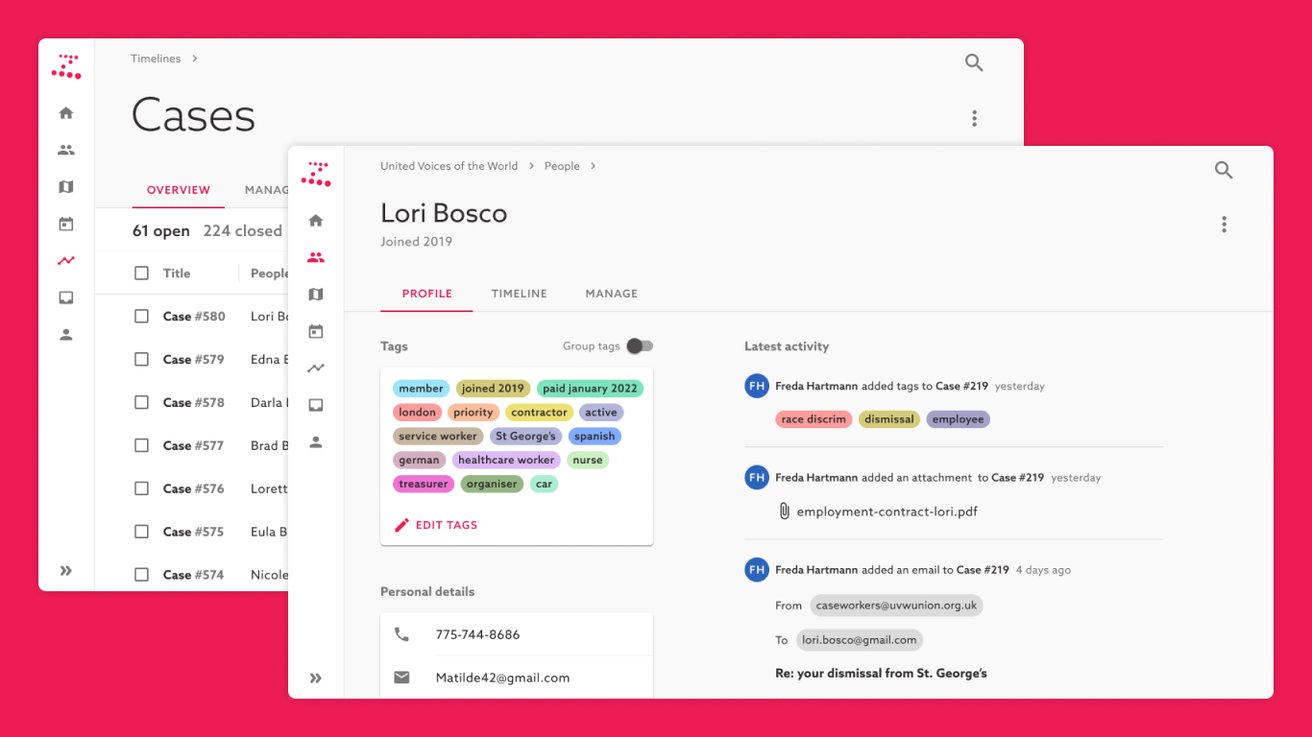Toggle the Group tags switch

pyautogui.click(x=639, y=346)
